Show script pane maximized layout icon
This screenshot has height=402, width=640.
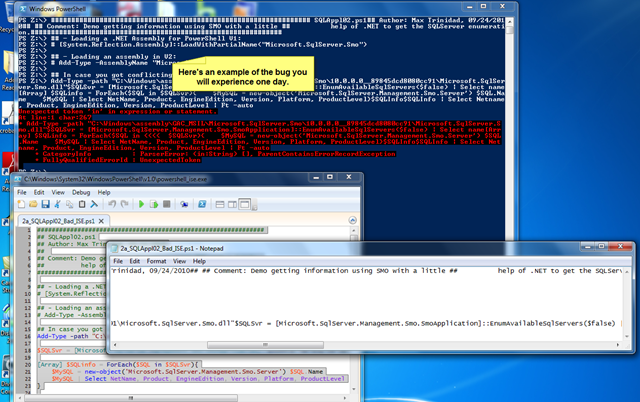(244, 204)
